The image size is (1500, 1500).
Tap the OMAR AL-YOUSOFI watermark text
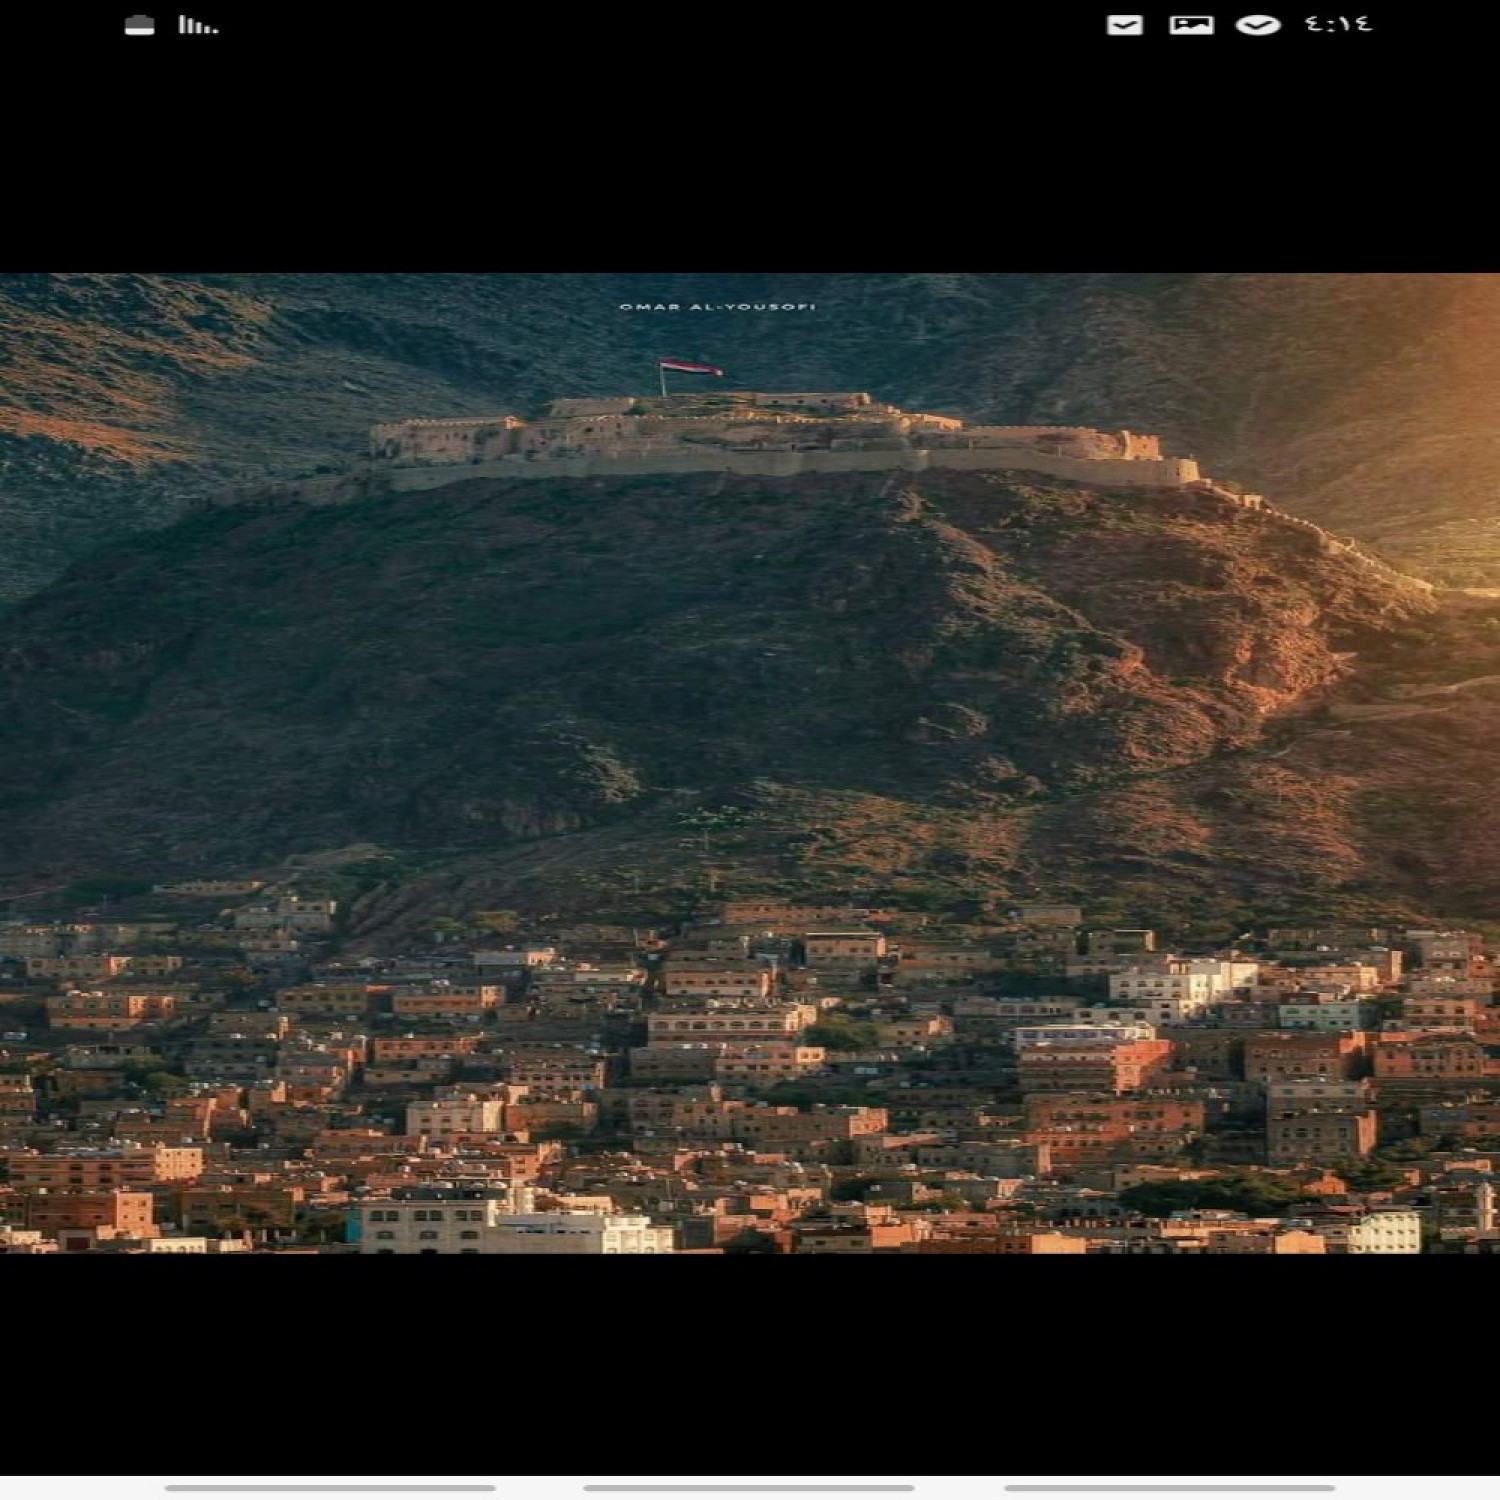(717, 307)
